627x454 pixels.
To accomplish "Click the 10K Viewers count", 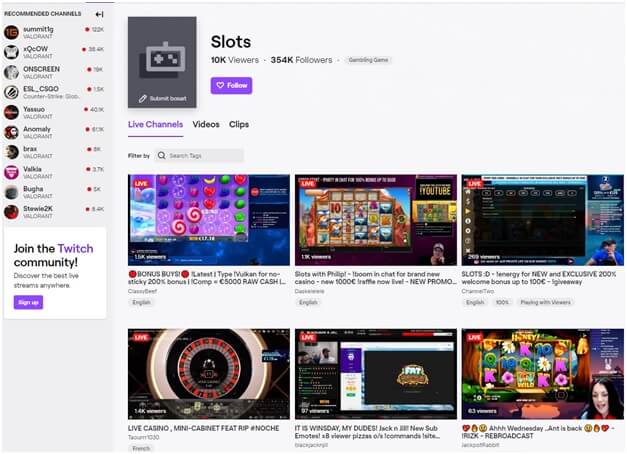I will click(x=235, y=60).
